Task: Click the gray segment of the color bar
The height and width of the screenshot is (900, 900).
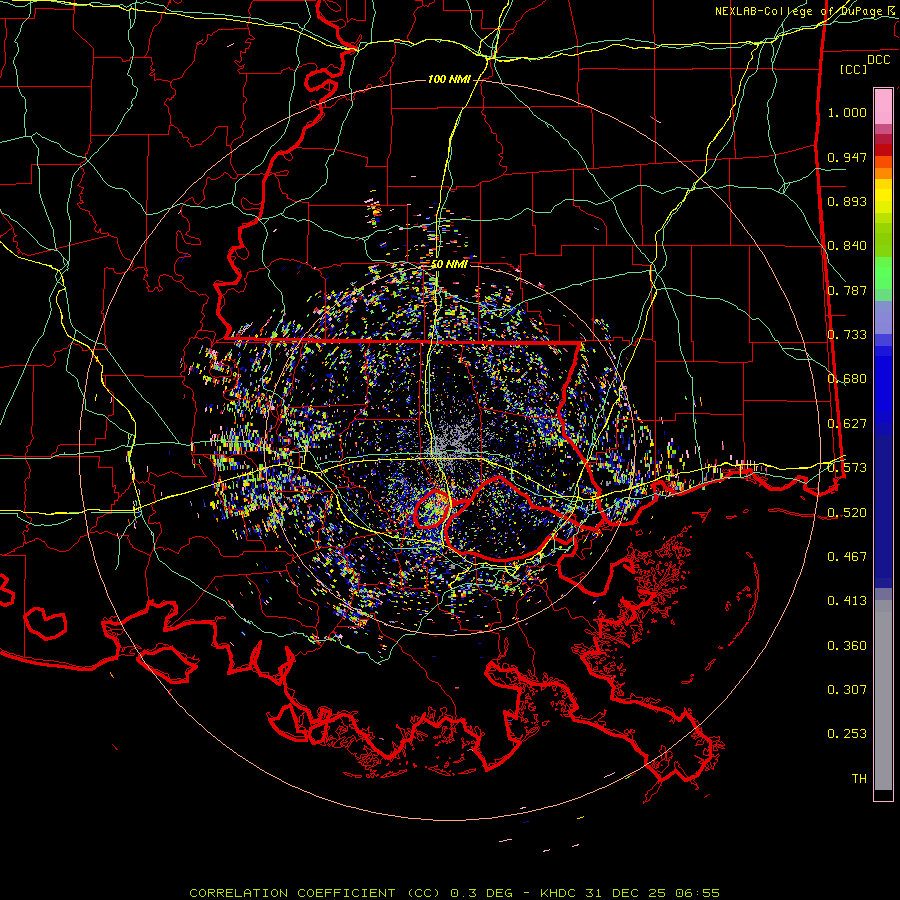Action: [x=883, y=695]
